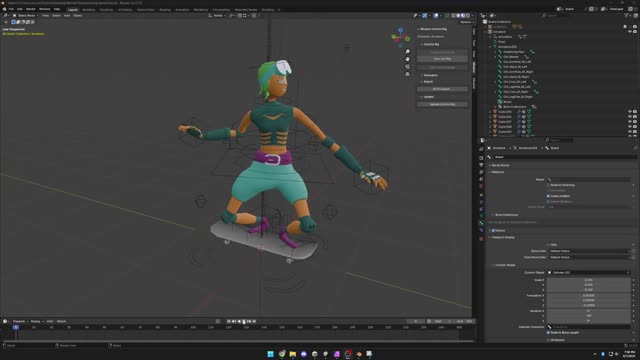This screenshot has width=640, height=360.
Task: Click the export button in the Export section
Action: (x=442, y=89)
